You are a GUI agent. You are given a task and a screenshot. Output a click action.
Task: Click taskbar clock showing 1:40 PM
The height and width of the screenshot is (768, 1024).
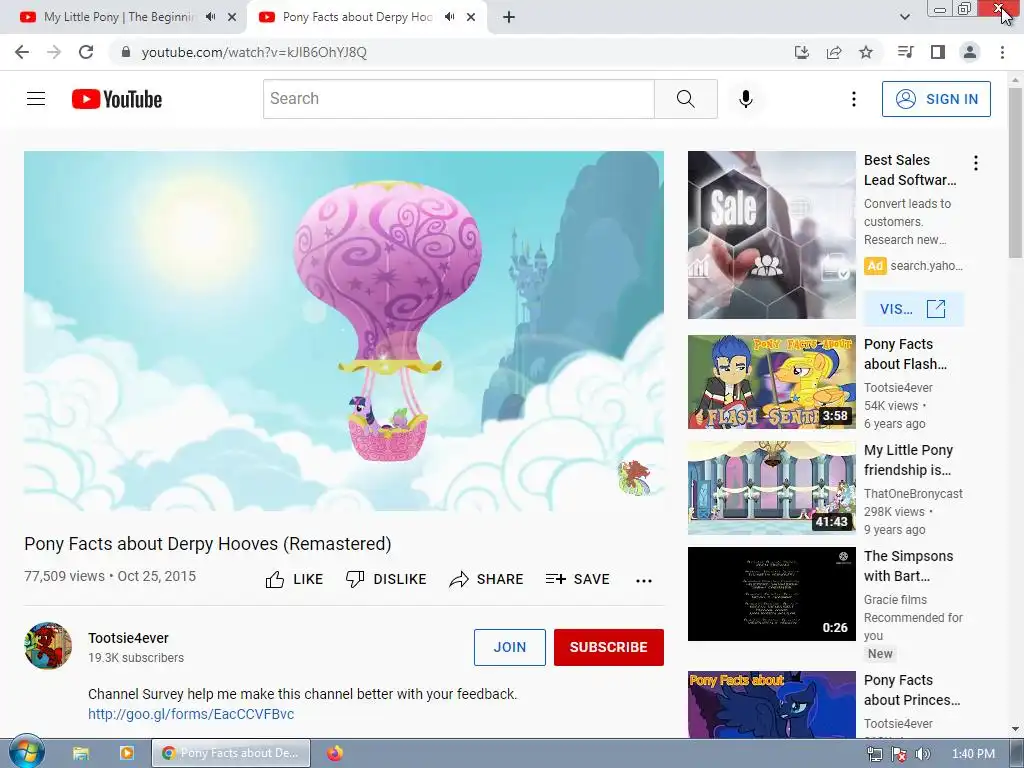tap(973, 754)
